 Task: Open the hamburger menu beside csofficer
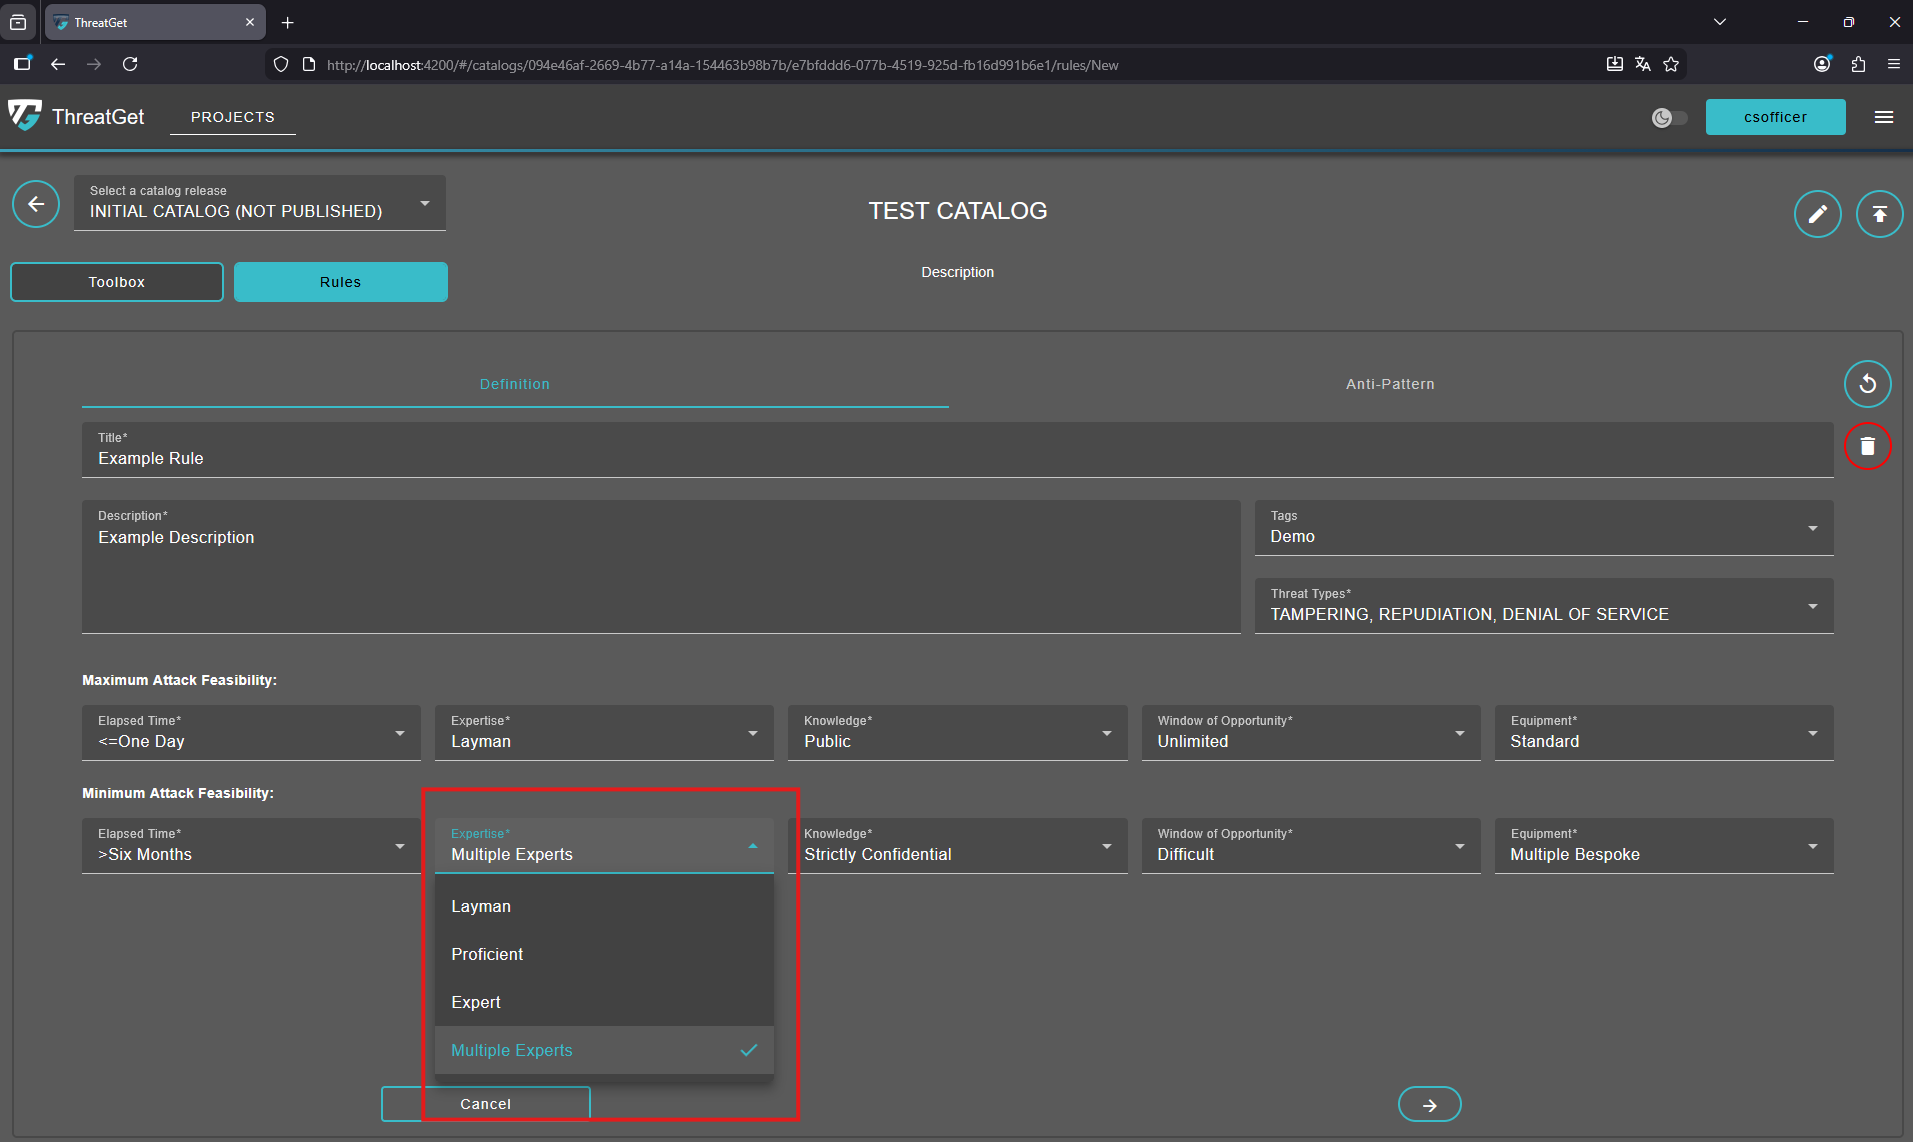[x=1884, y=117]
